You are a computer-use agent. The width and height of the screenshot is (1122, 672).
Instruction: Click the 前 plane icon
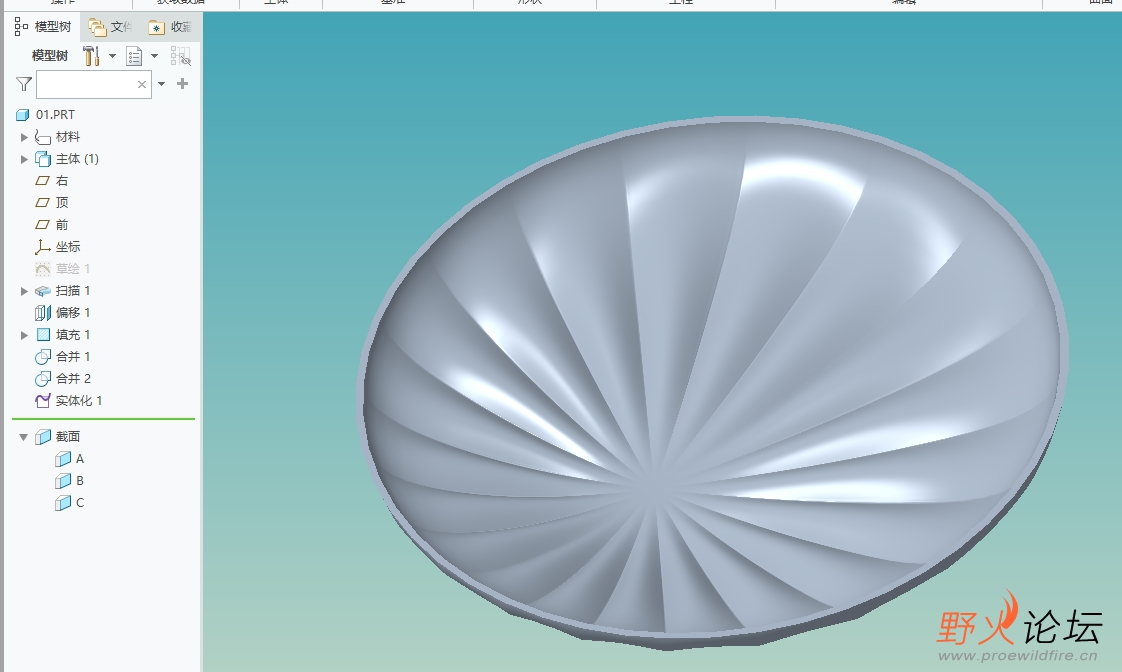[x=42, y=225]
